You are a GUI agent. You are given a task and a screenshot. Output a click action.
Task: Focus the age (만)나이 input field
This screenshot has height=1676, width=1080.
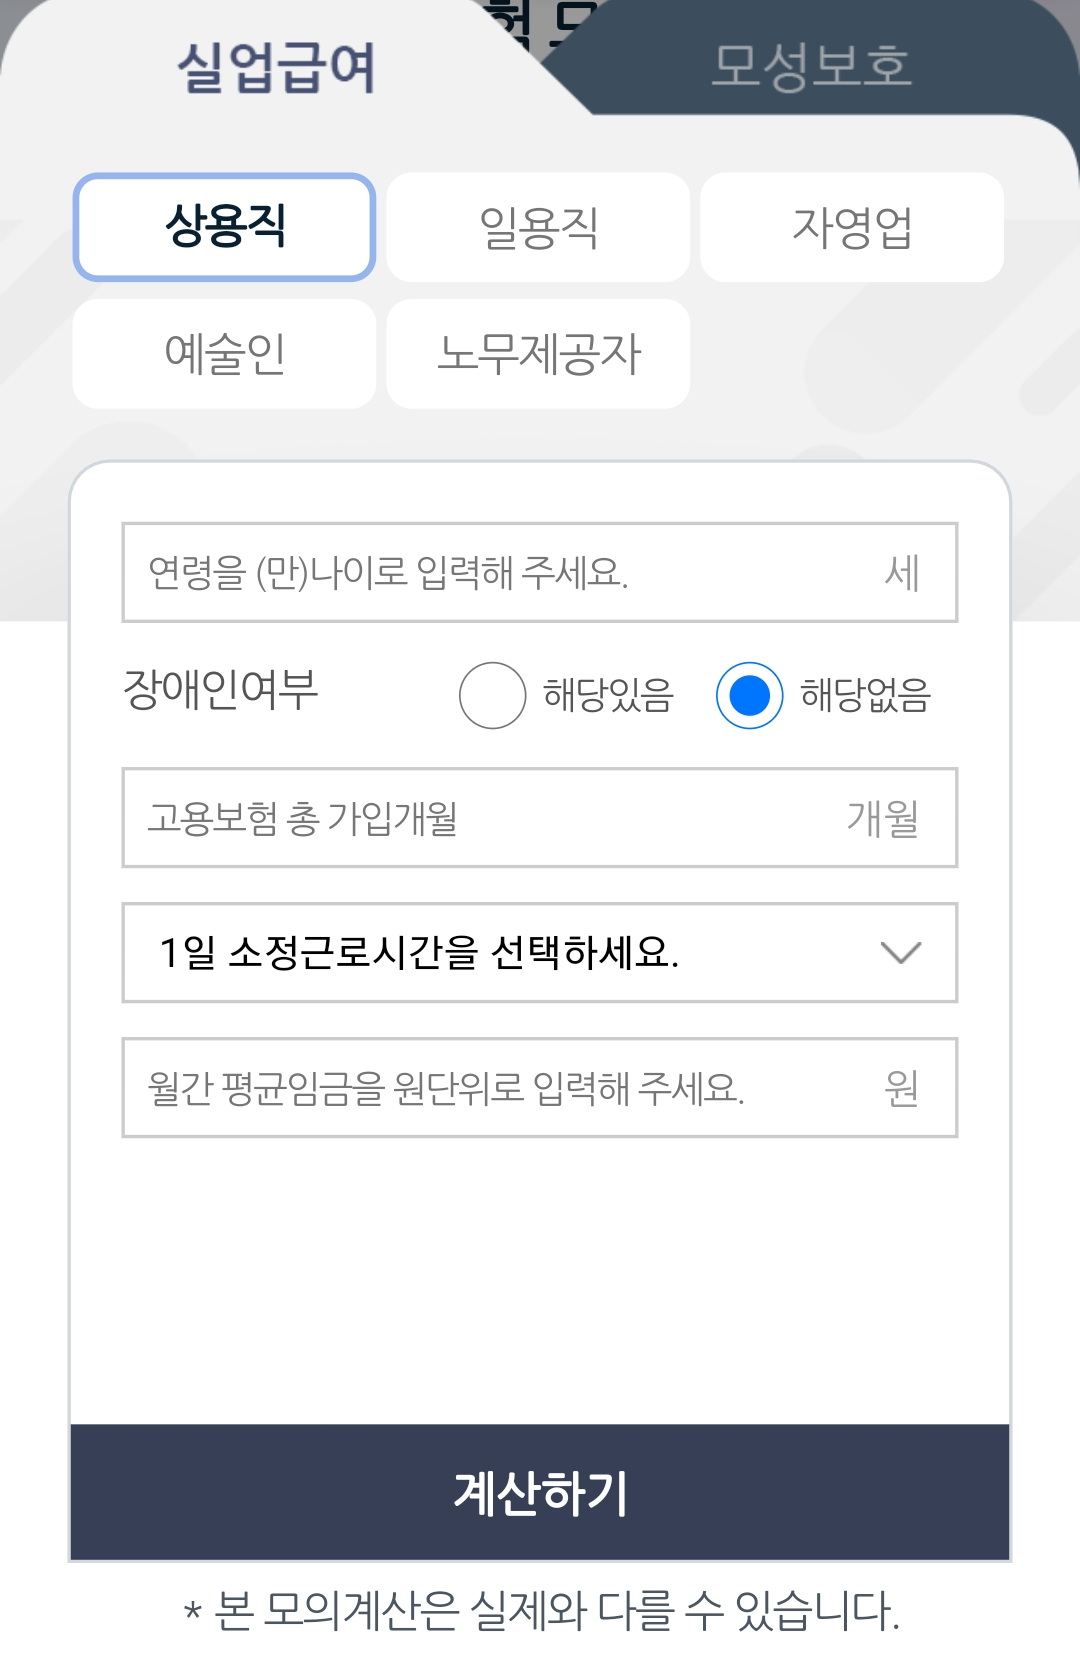click(x=540, y=572)
